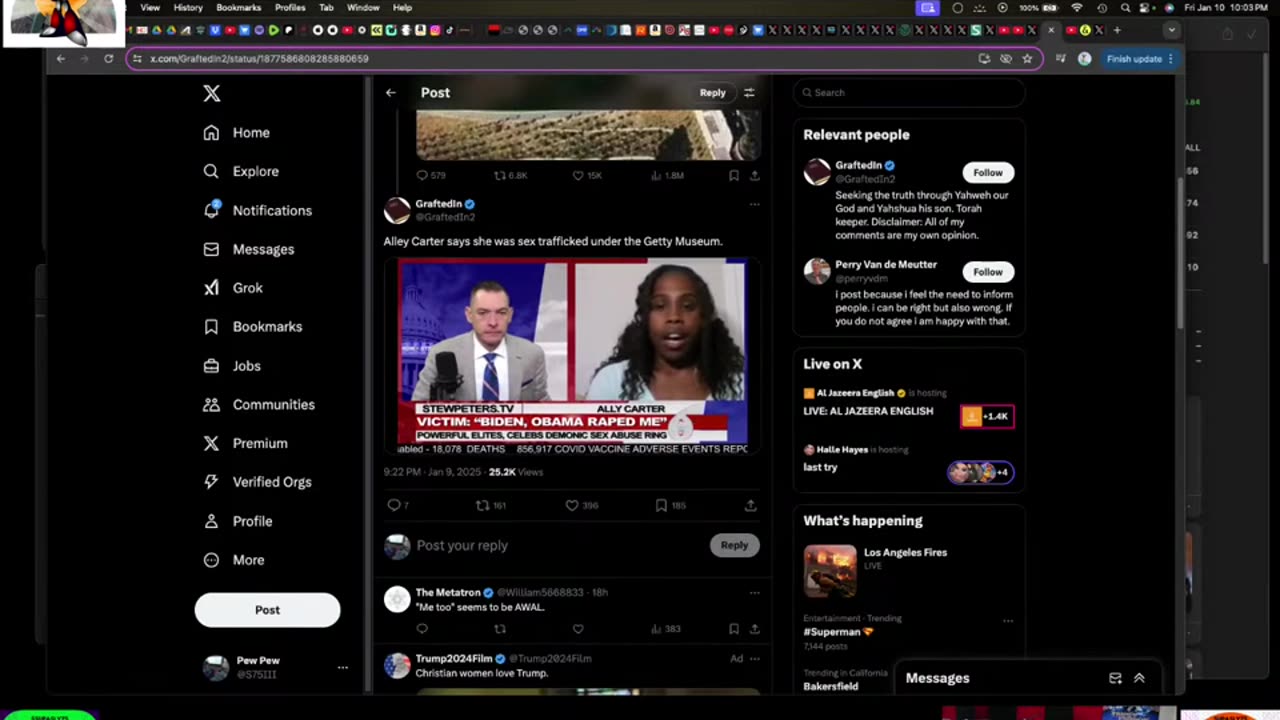
Task: Open Bookmarks in sidebar
Action: click(252, 327)
